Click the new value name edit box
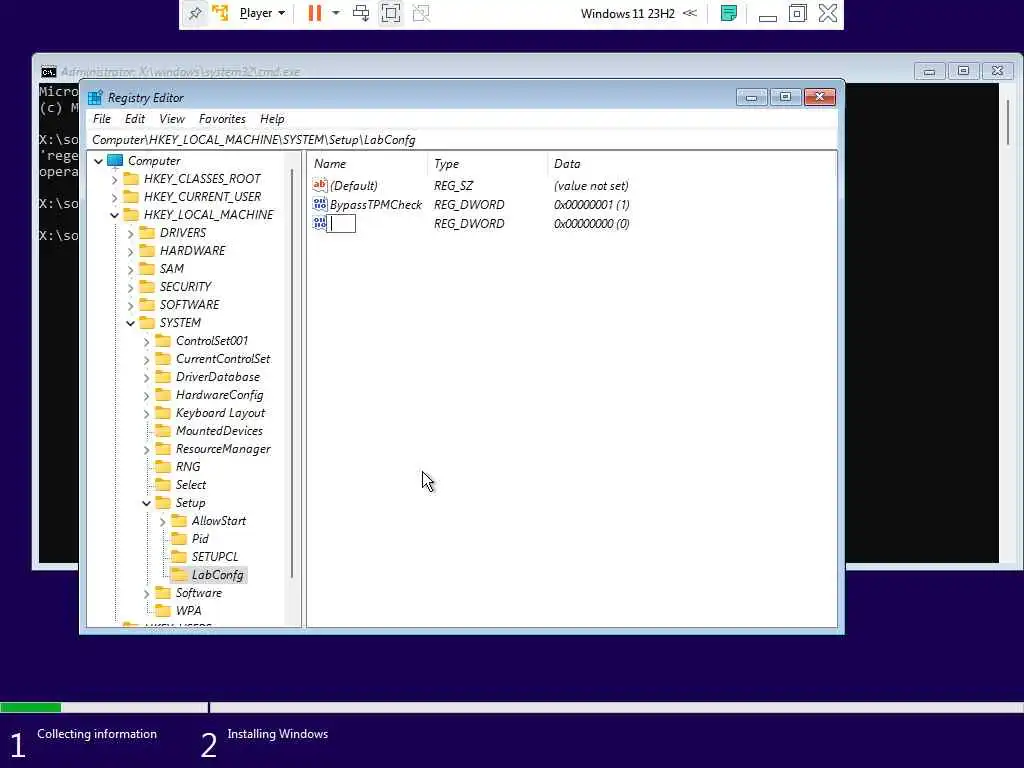 pos(342,223)
